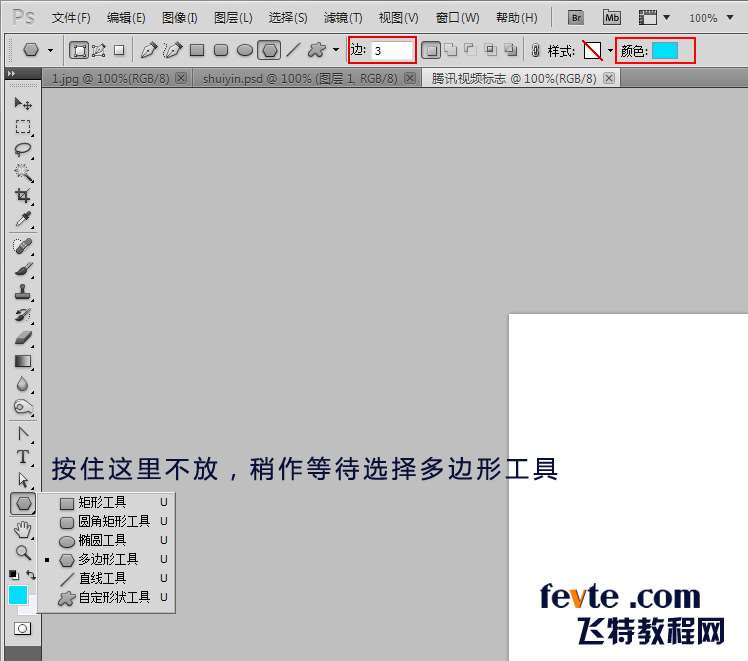Choose 自定形状工具 from flyout menu
This screenshot has height=661, width=748.
pyautogui.click(x=107, y=597)
